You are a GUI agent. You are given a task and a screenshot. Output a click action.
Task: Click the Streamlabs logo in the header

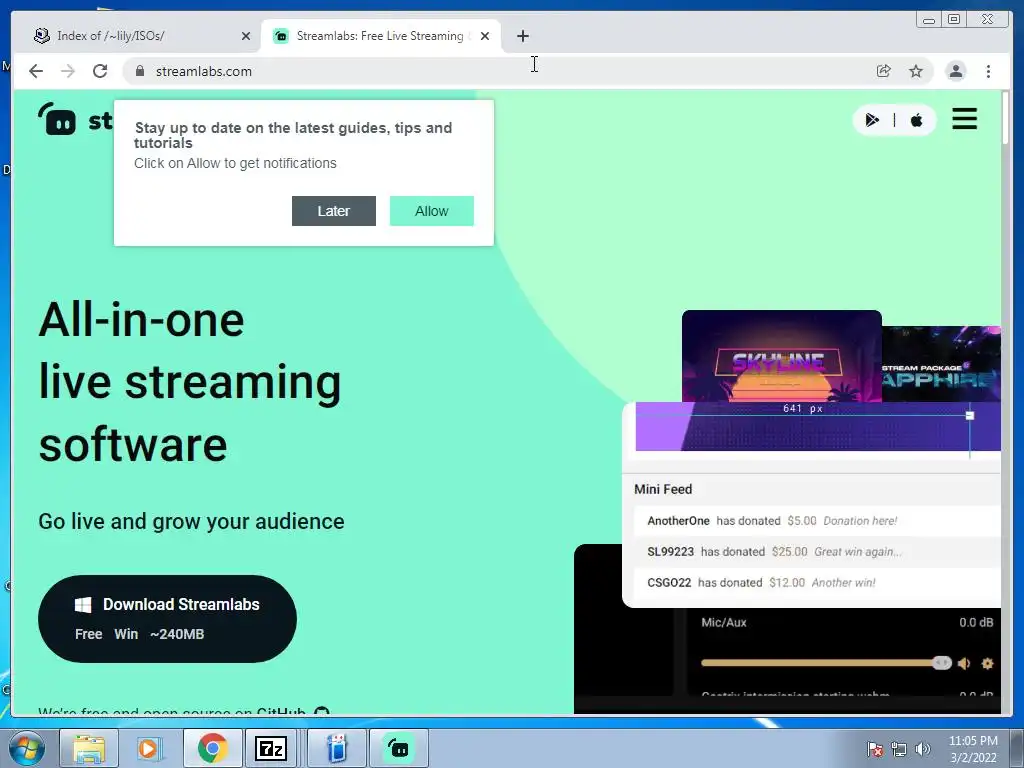tap(75, 120)
